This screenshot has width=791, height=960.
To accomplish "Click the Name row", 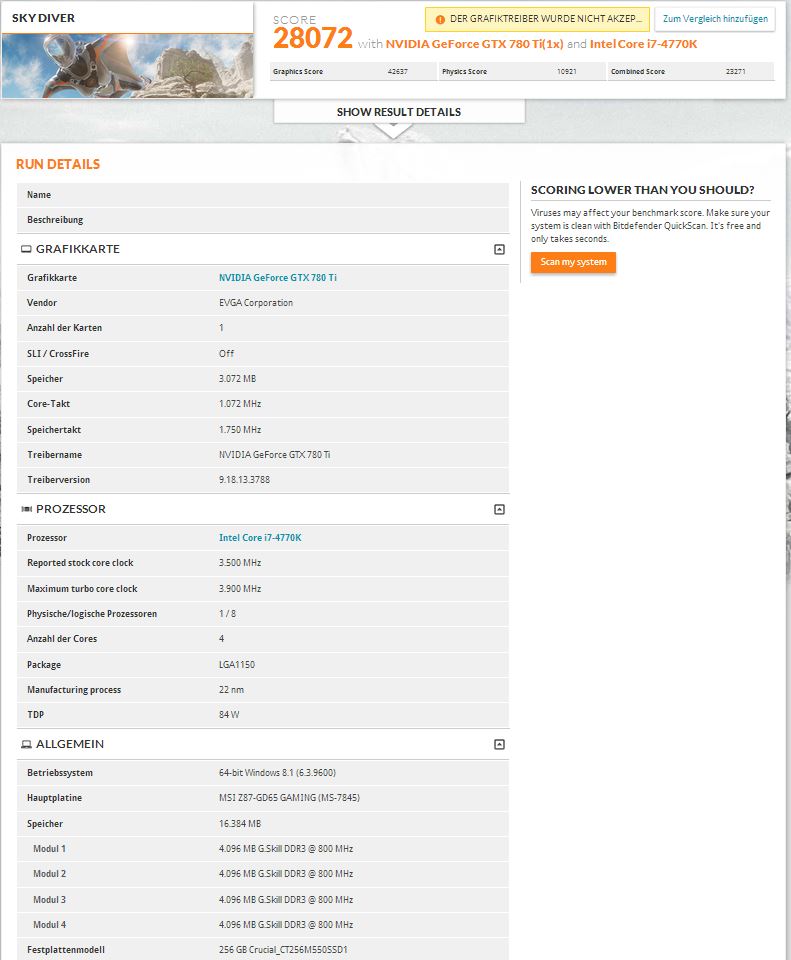I will (x=263, y=195).
